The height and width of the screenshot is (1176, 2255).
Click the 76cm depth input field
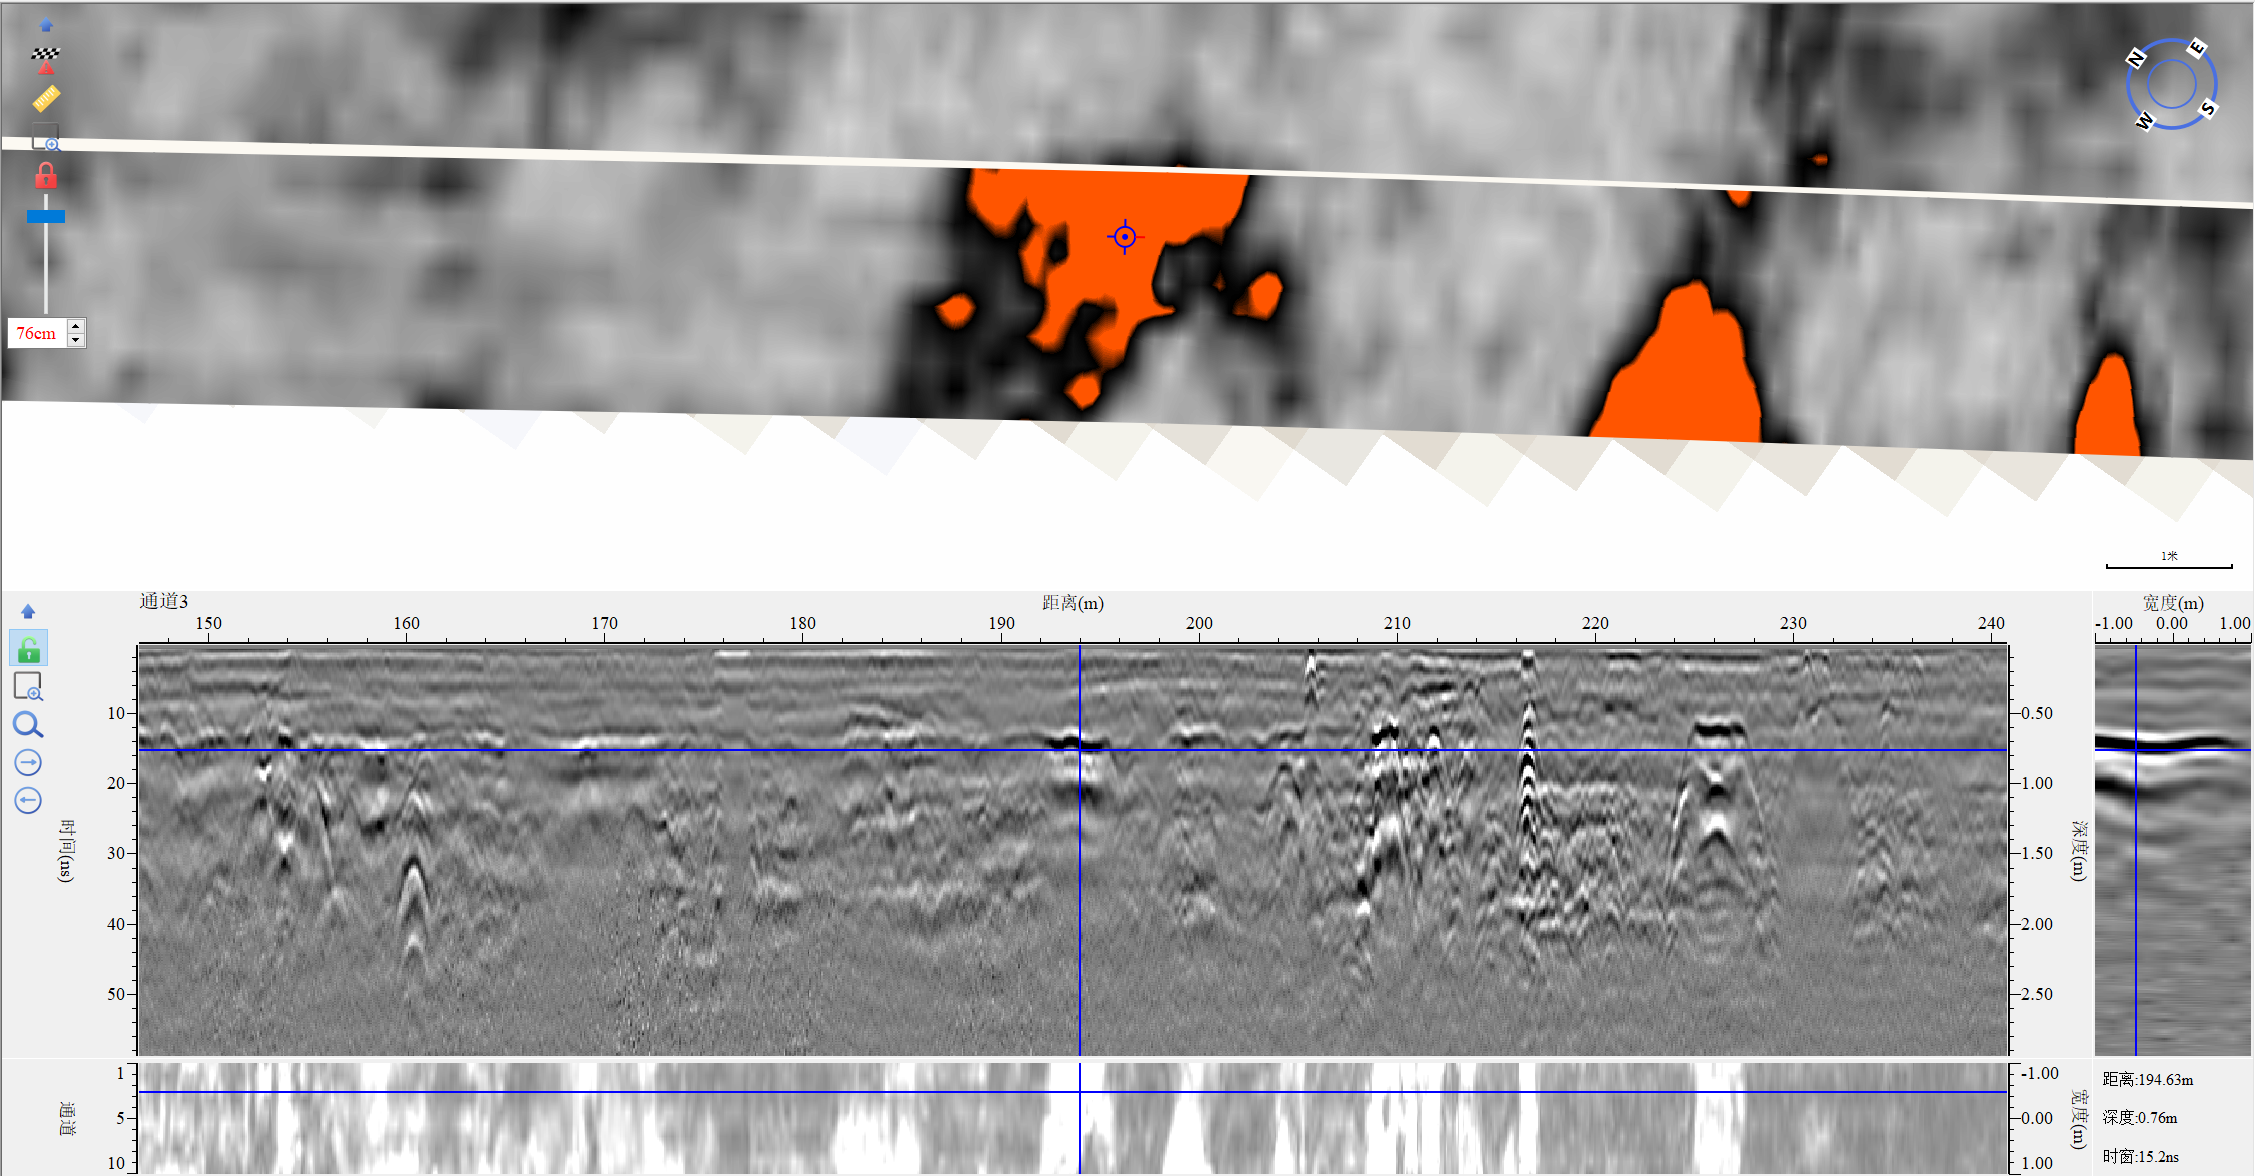coord(37,333)
